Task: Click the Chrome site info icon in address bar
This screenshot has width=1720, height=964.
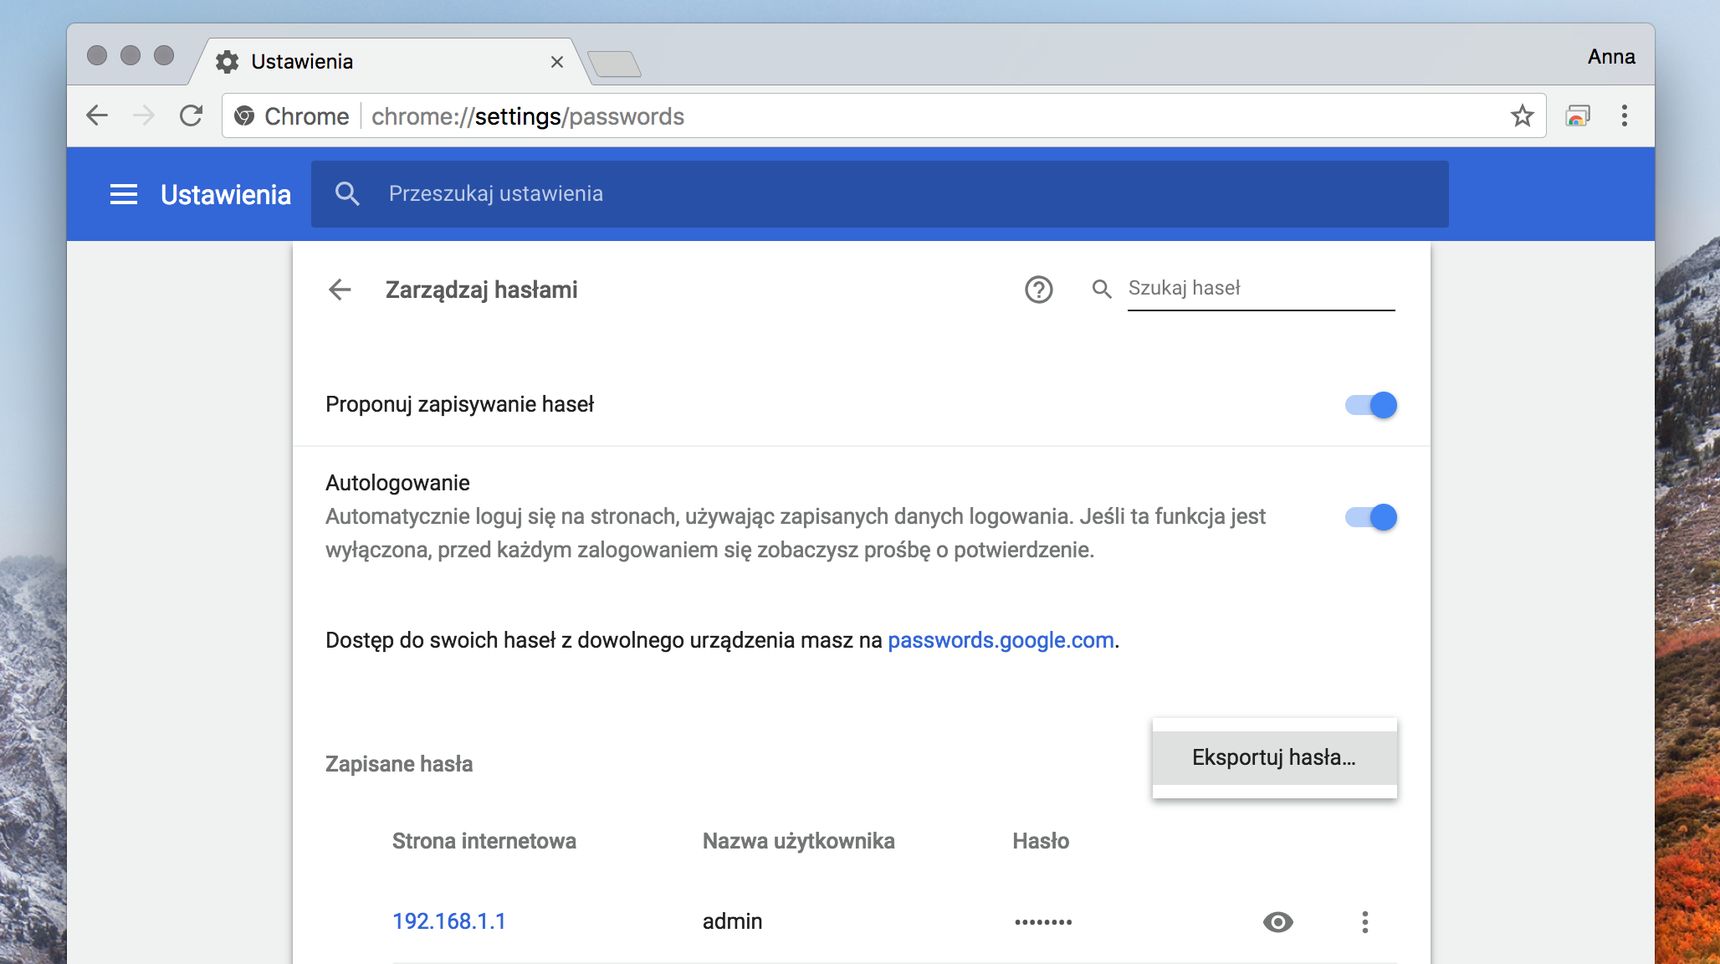Action: [244, 116]
